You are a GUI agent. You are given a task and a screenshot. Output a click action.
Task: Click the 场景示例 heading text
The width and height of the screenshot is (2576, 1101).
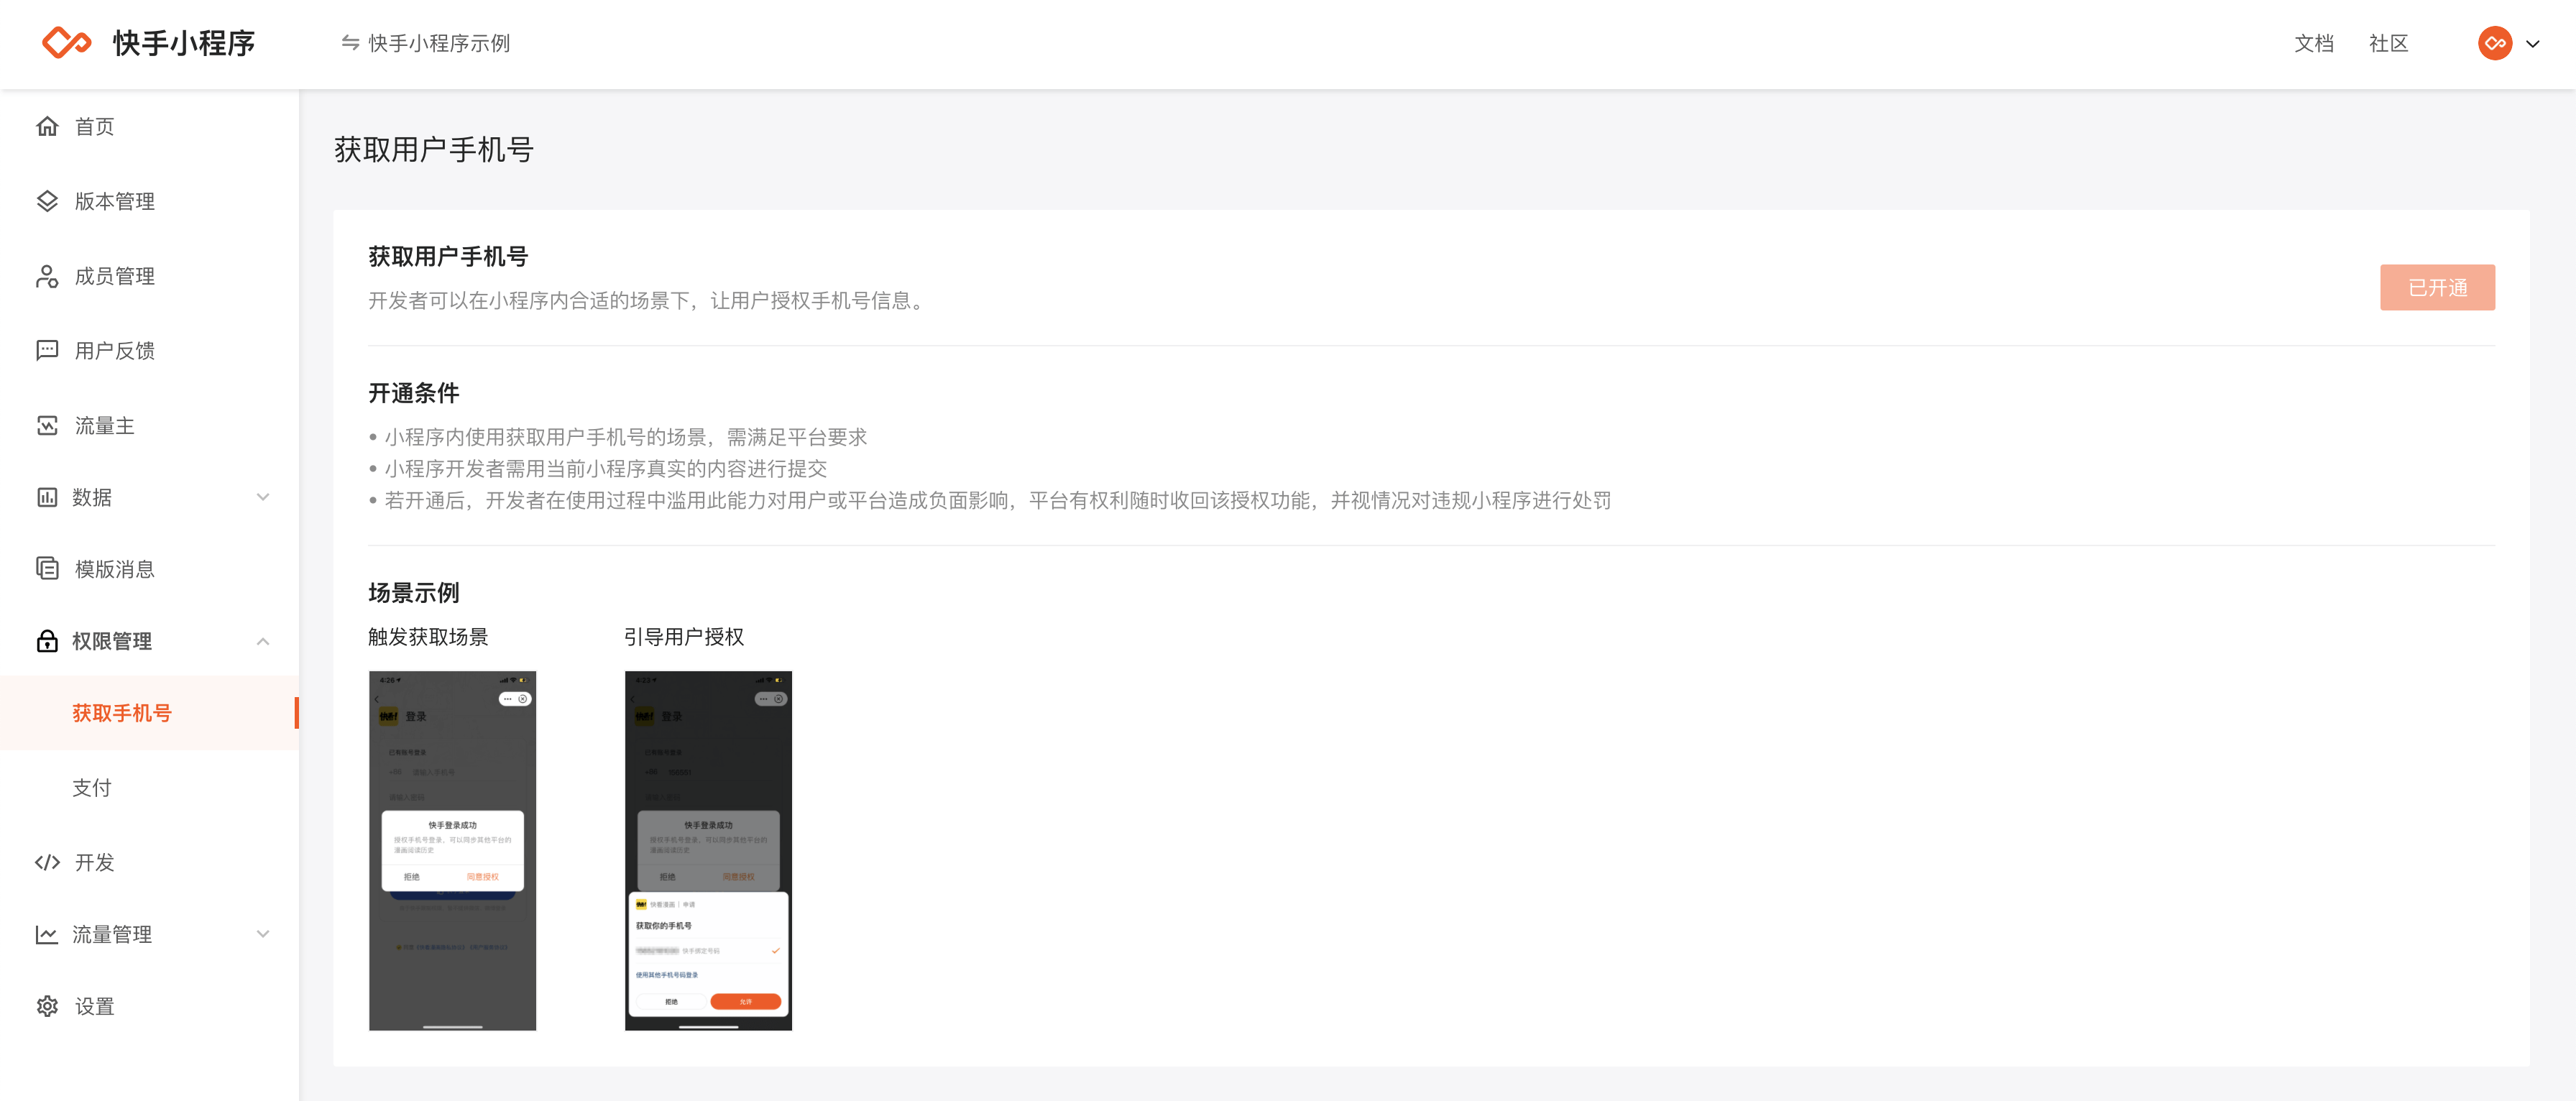[414, 592]
